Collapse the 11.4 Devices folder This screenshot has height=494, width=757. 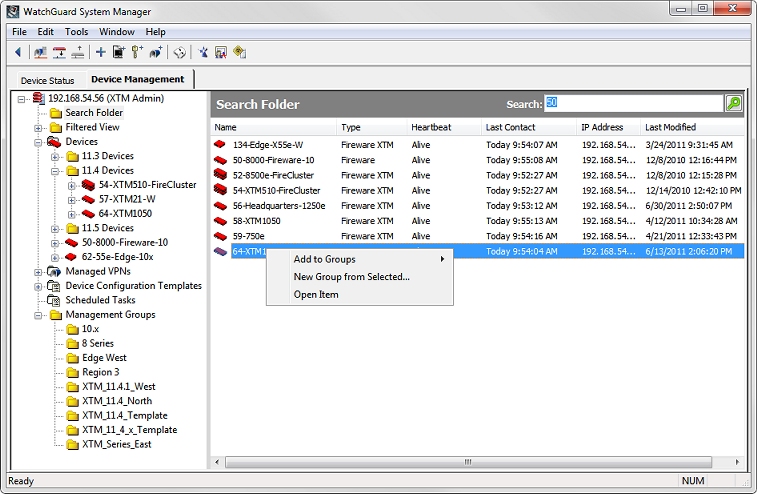point(56,171)
